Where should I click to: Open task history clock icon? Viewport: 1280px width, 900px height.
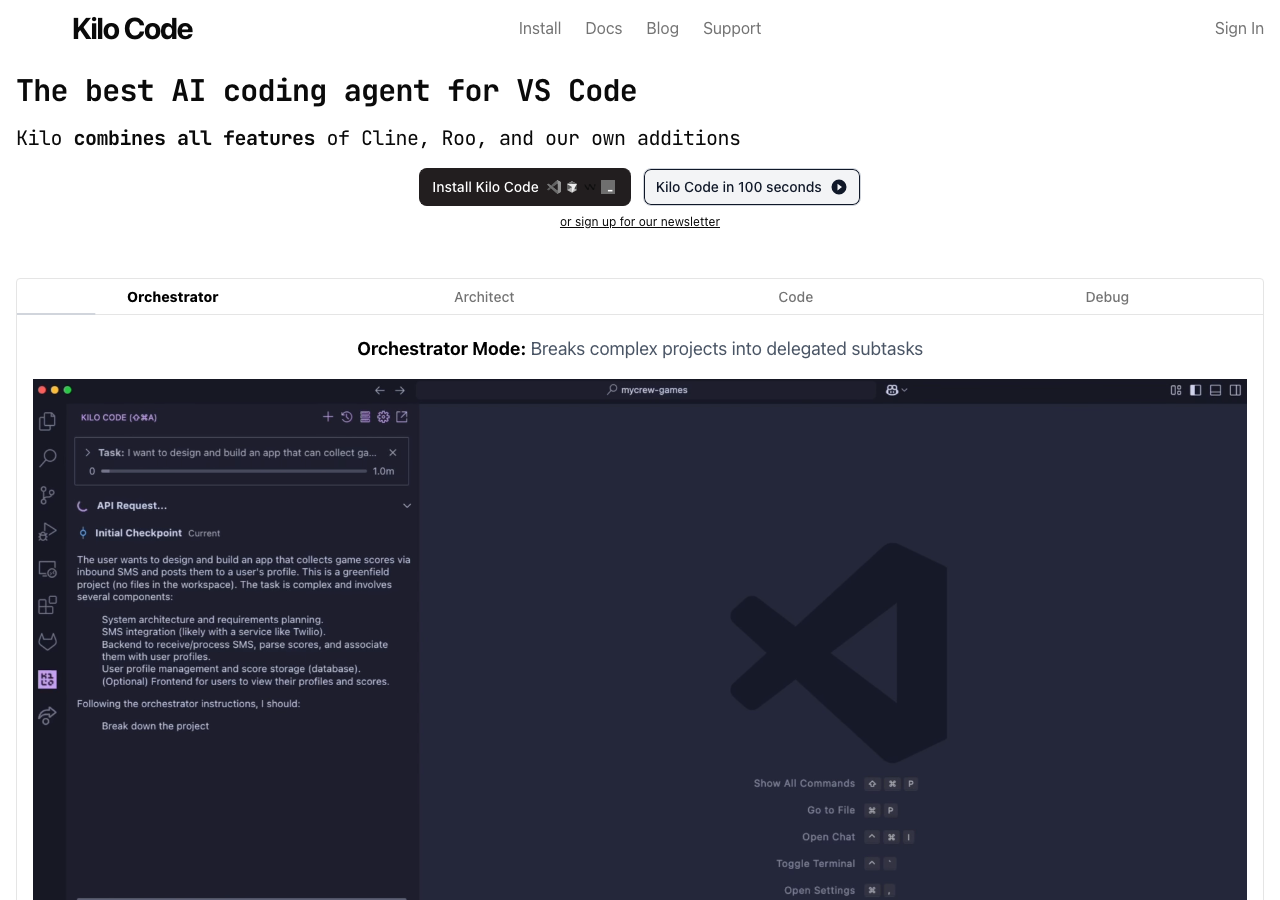tap(346, 417)
